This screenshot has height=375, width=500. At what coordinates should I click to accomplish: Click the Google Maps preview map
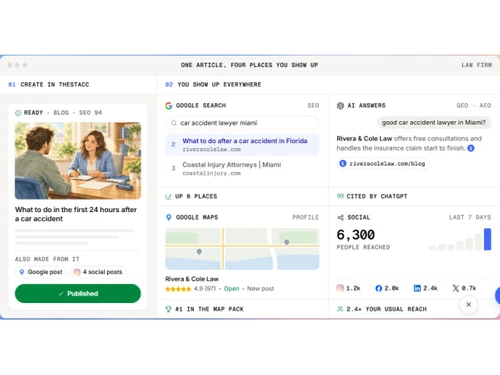coord(242,249)
